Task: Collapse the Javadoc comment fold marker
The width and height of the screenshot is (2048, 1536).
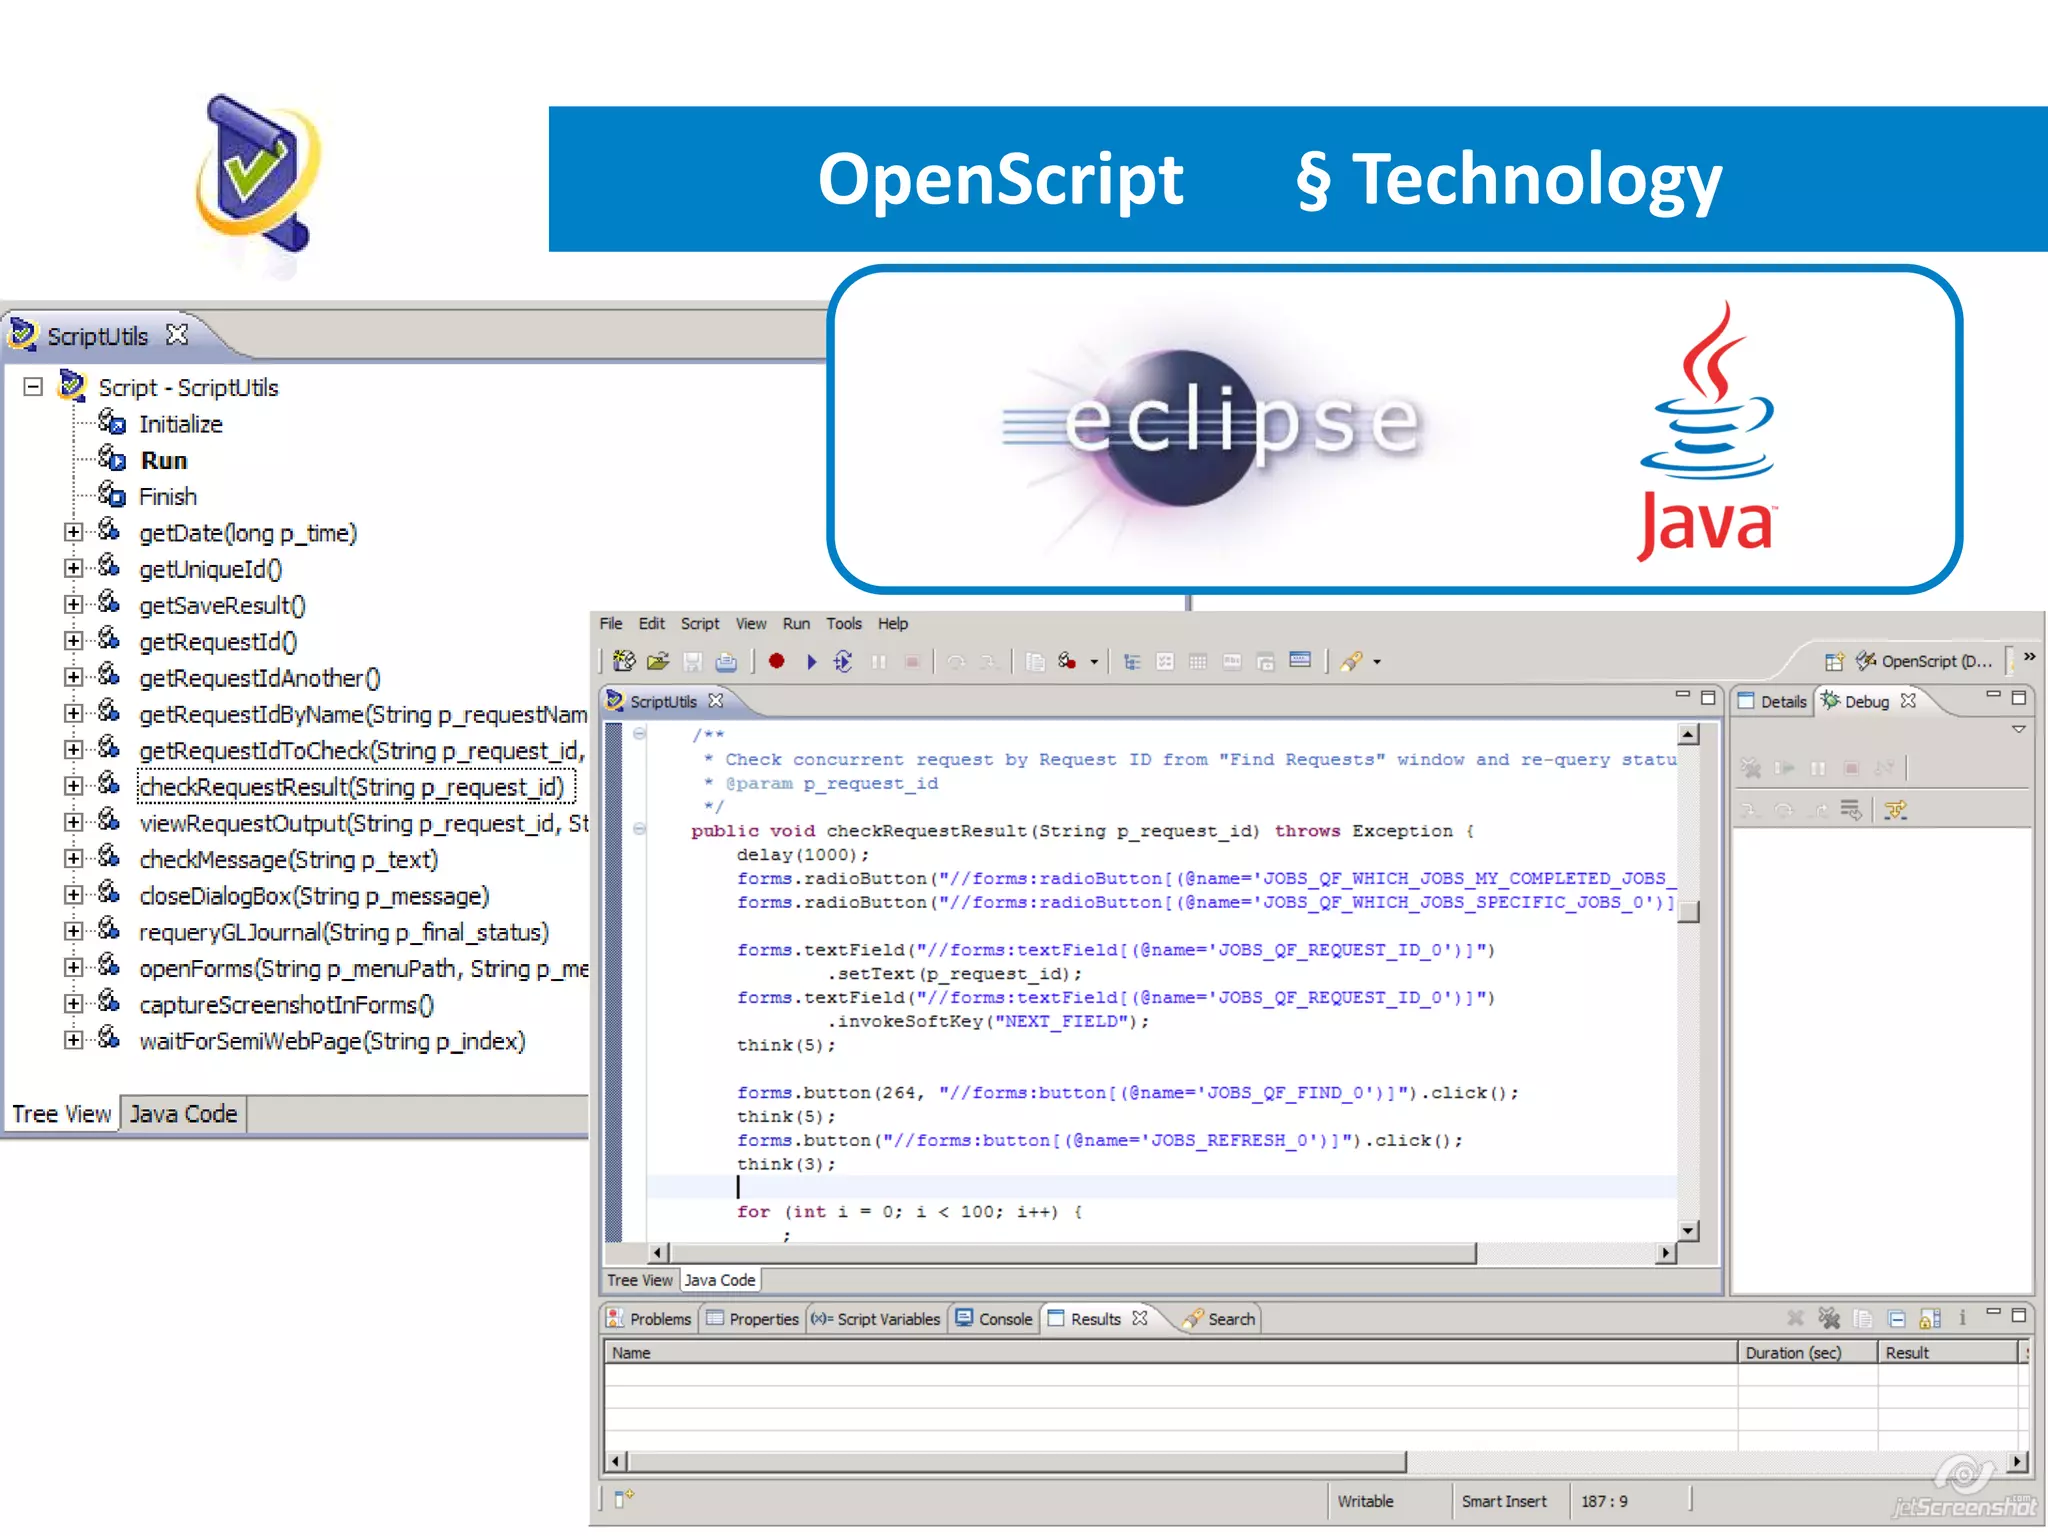Action: 639,734
